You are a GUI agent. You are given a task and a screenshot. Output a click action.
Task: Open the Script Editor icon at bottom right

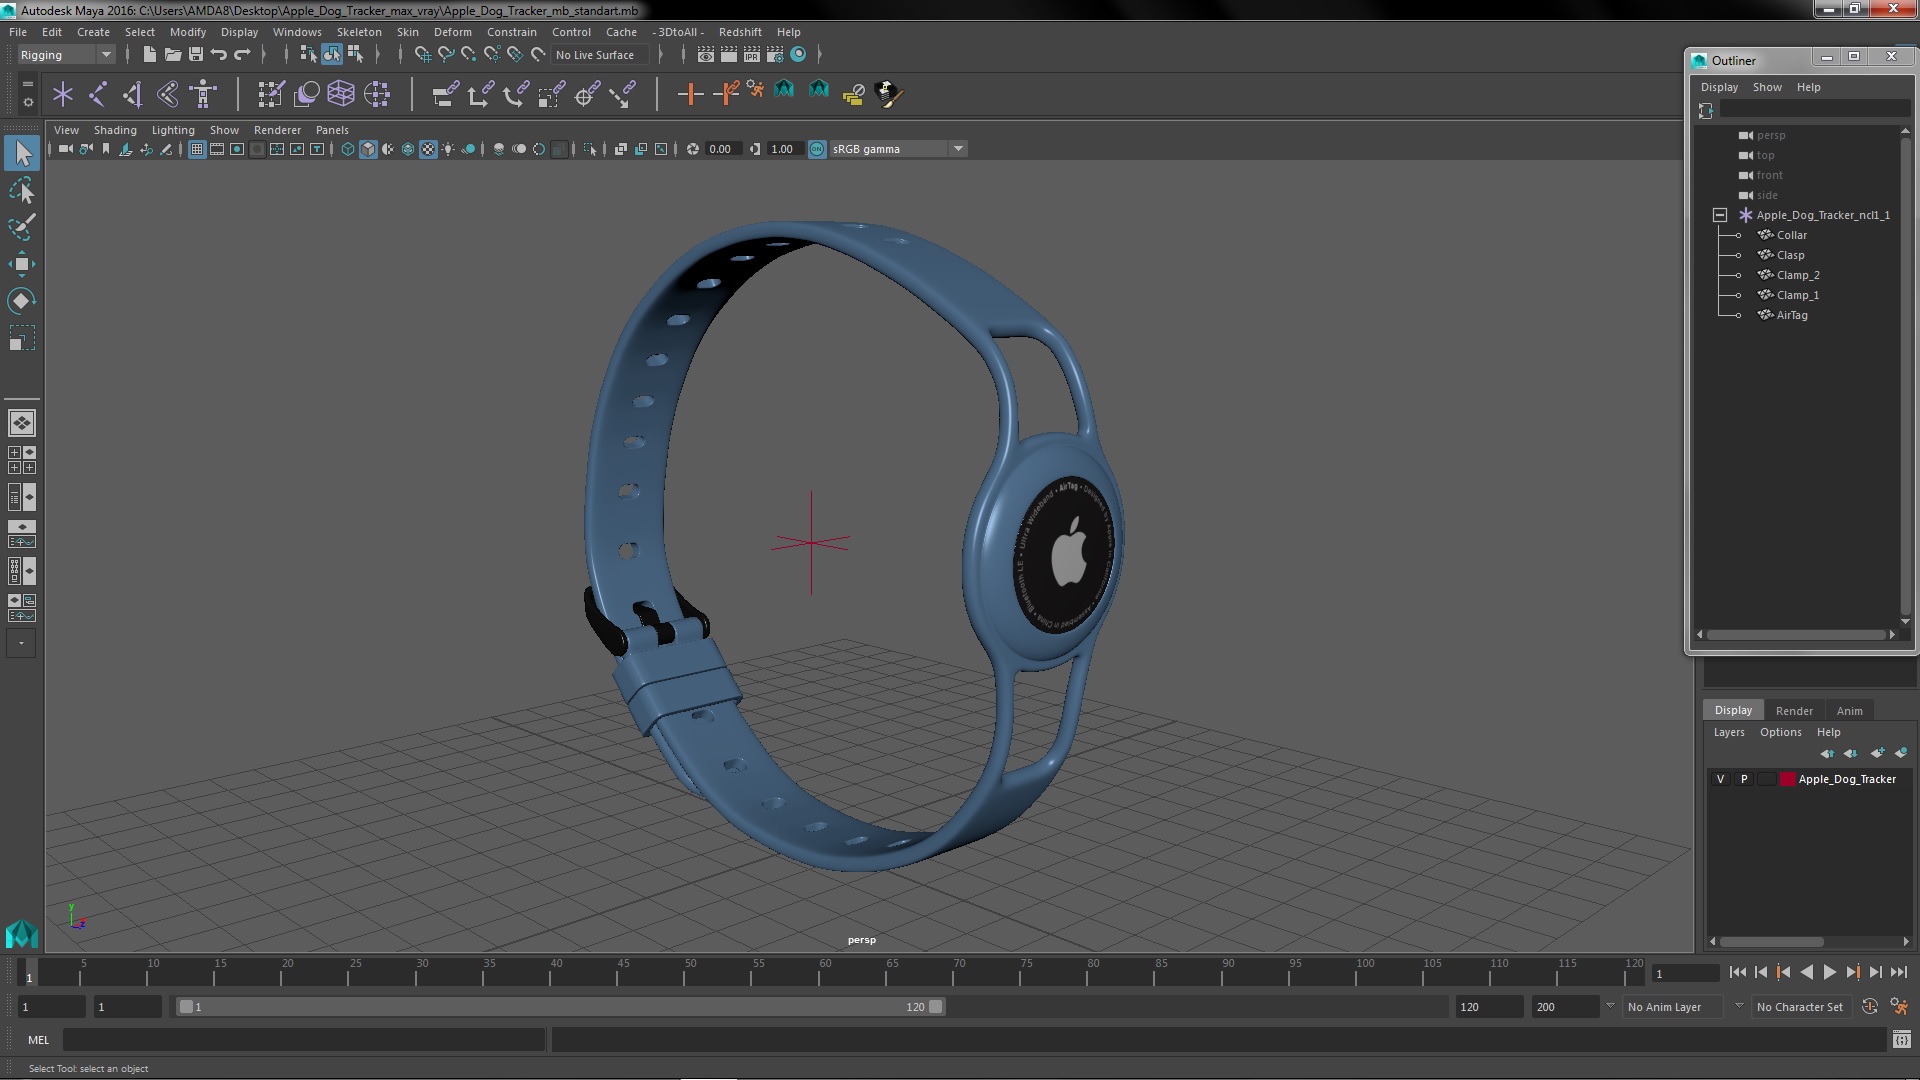pyautogui.click(x=1901, y=1040)
